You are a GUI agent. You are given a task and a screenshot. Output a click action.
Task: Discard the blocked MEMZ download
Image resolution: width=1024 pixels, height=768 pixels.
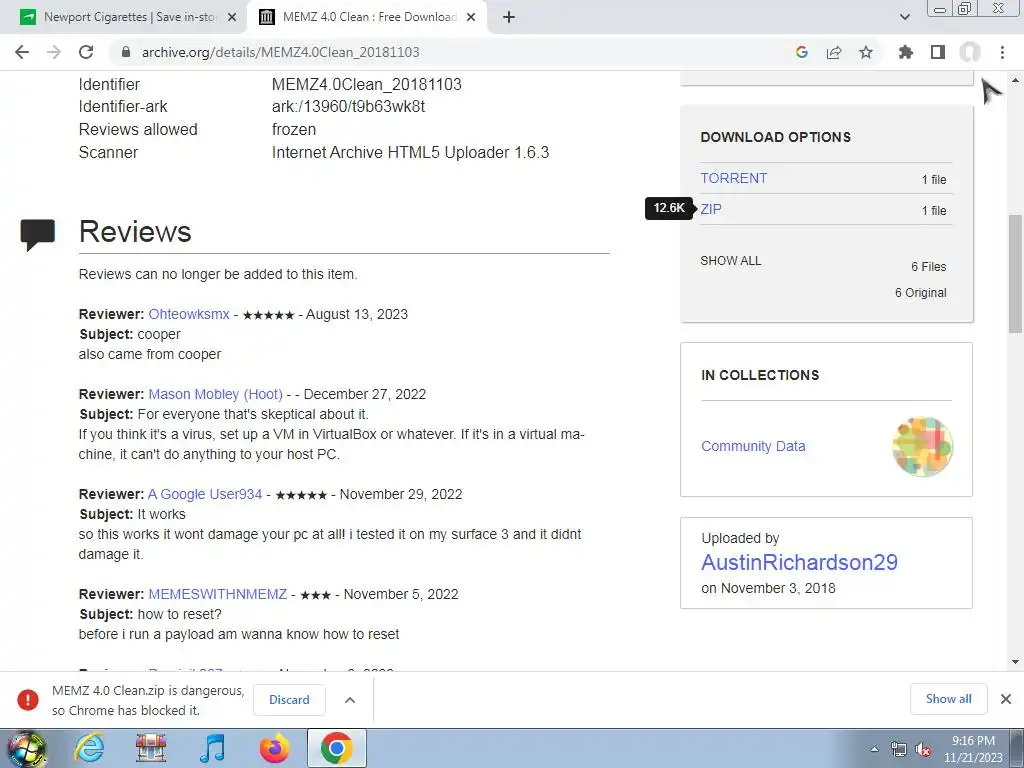click(289, 699)
